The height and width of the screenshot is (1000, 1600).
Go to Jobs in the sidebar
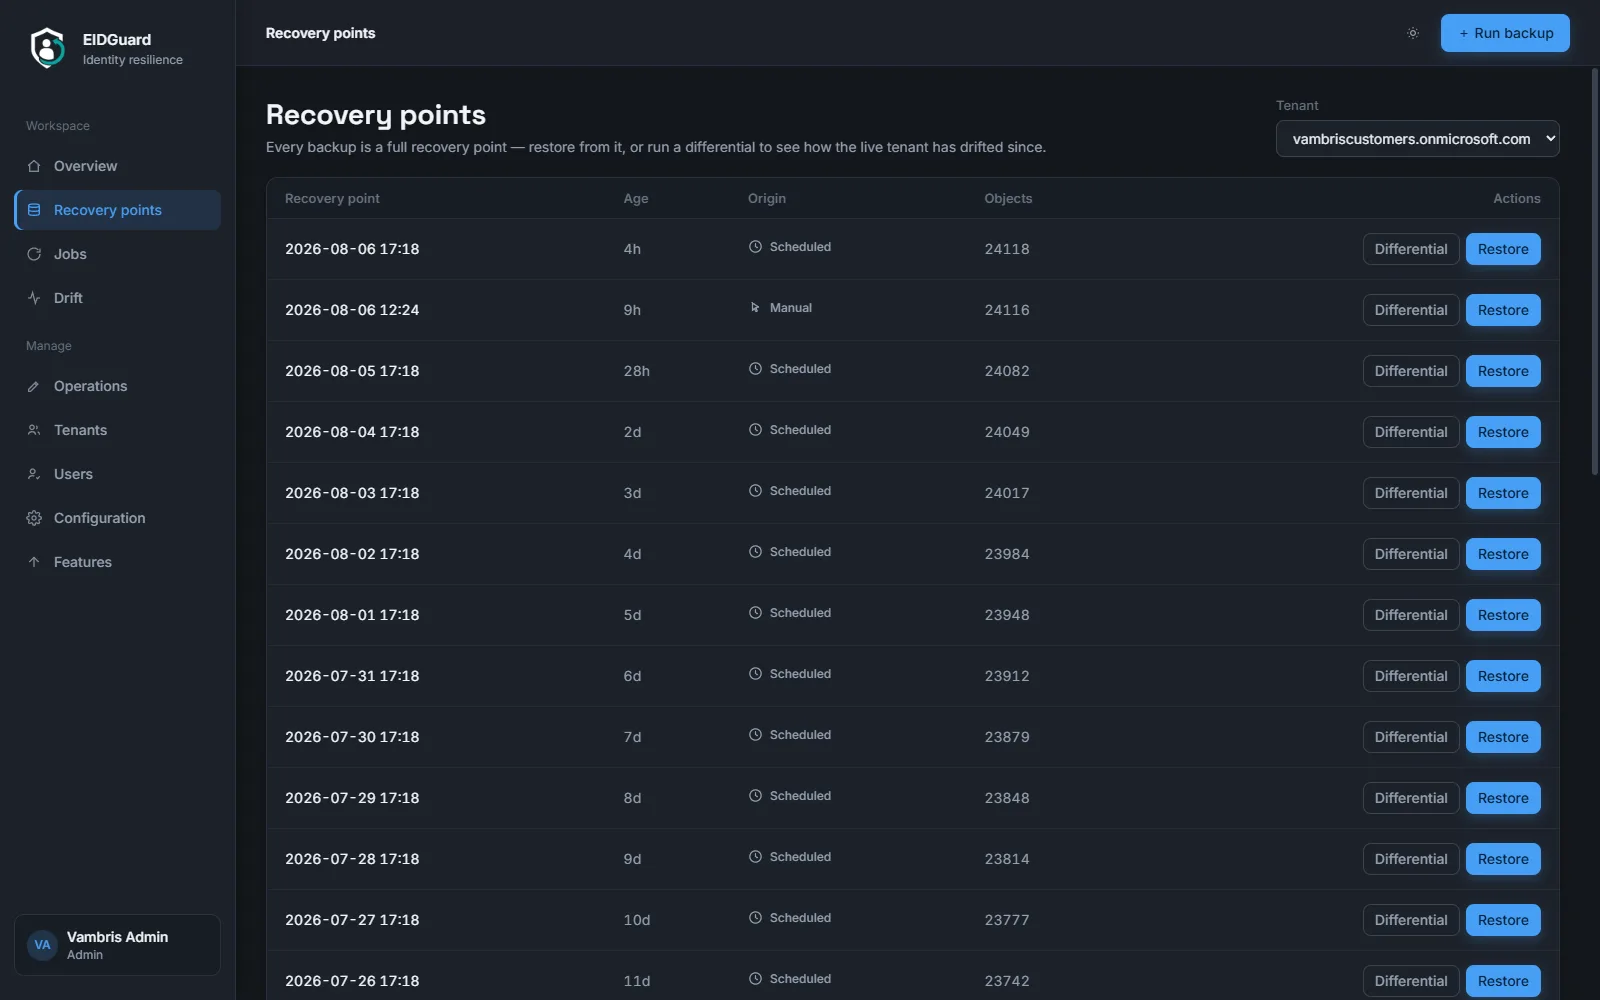pos(118,254)
